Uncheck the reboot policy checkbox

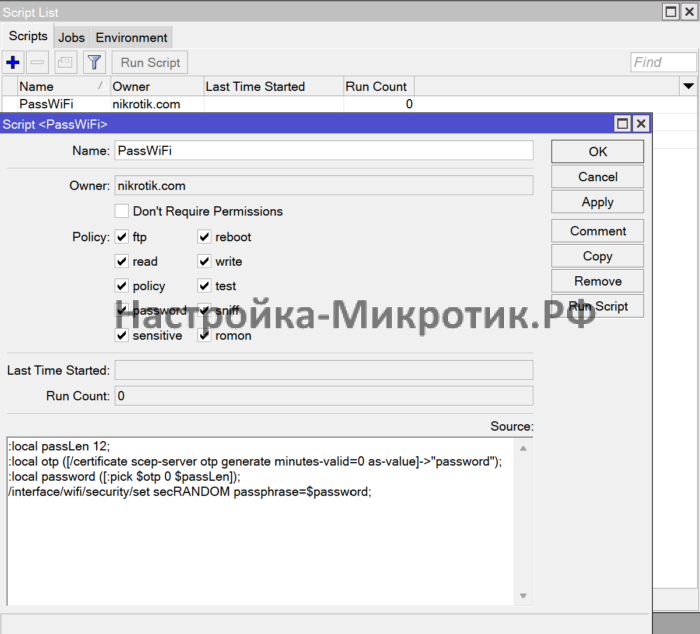point(204,237)
